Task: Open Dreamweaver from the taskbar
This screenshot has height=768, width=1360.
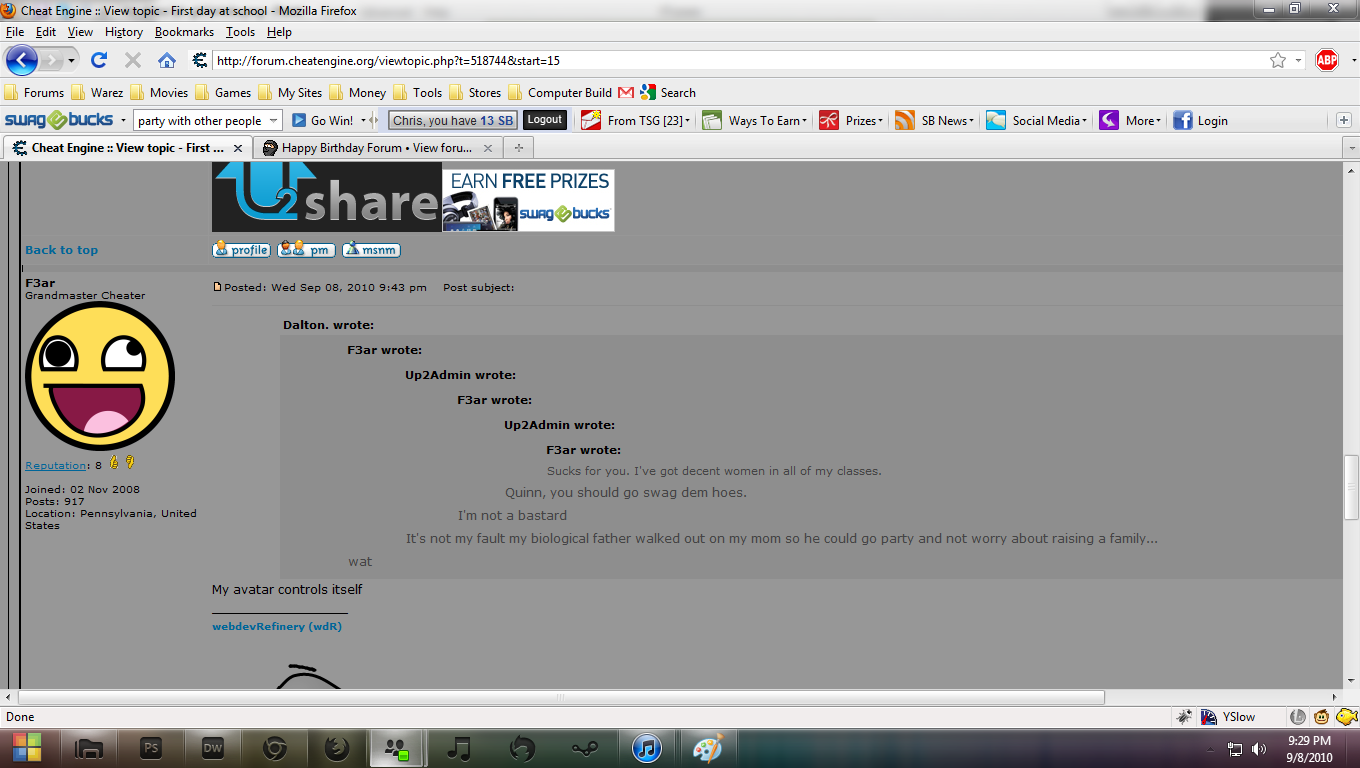Action: 212,748
